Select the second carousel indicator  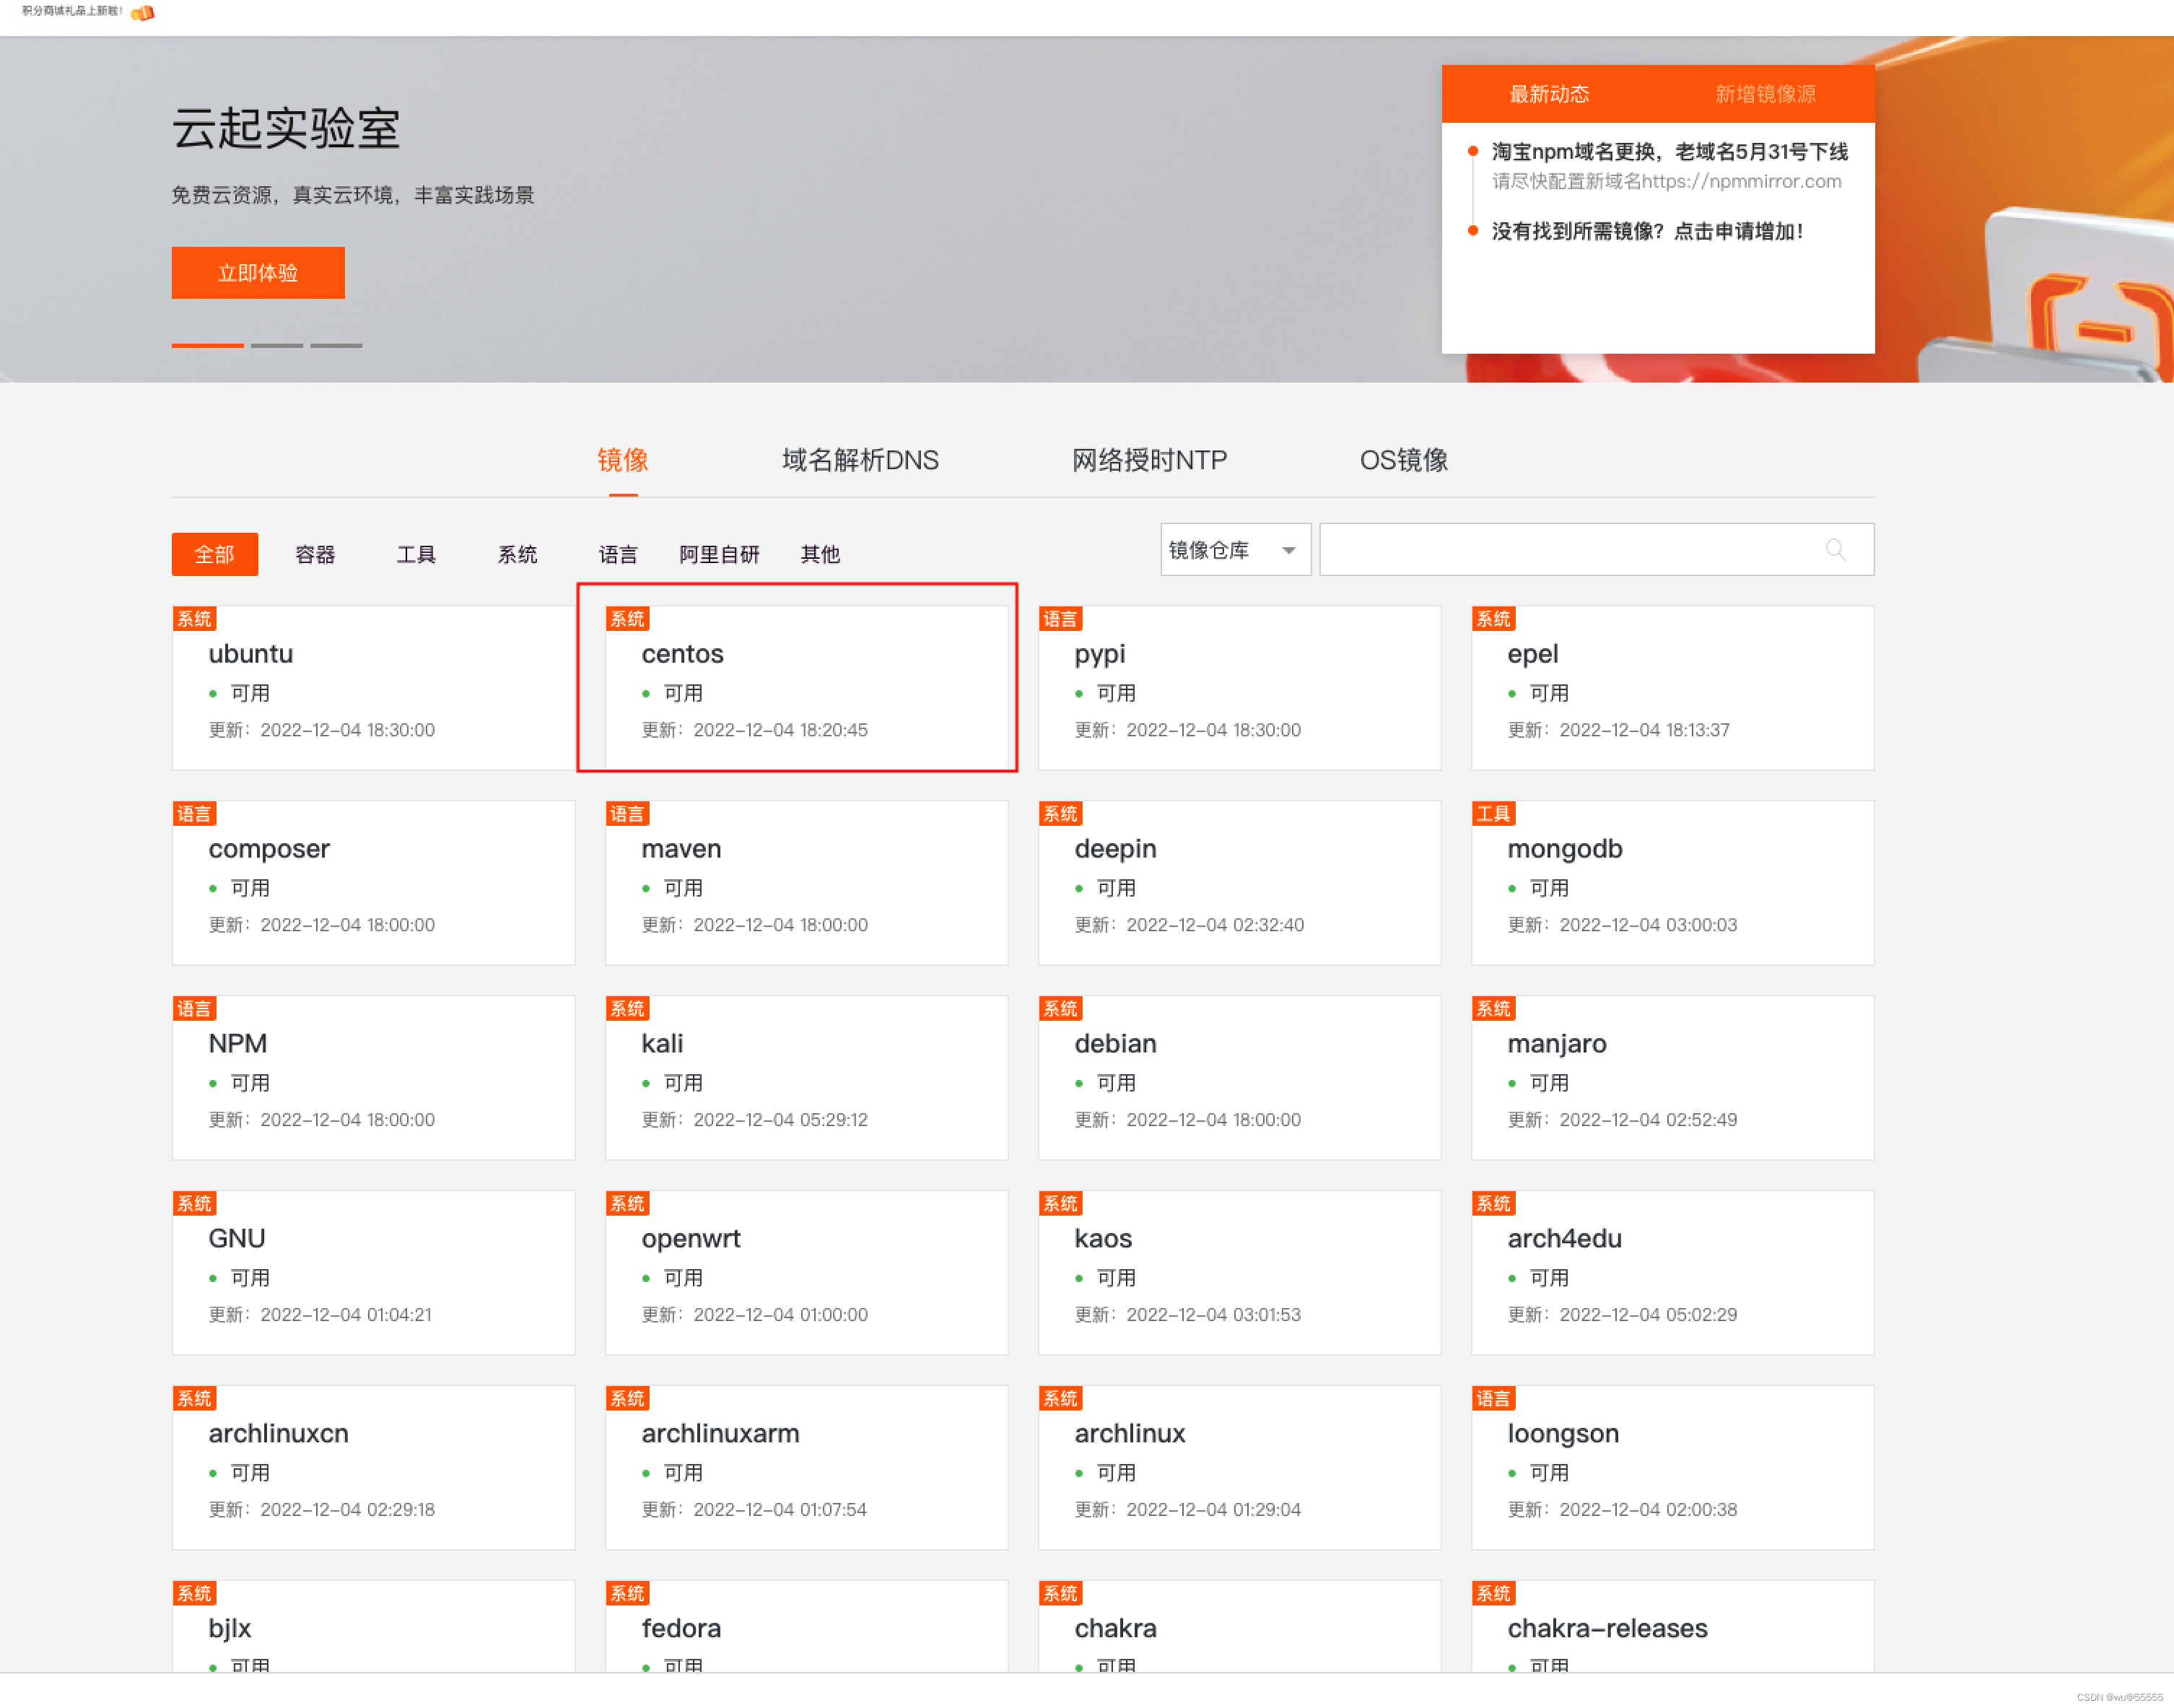click(277, 345)
